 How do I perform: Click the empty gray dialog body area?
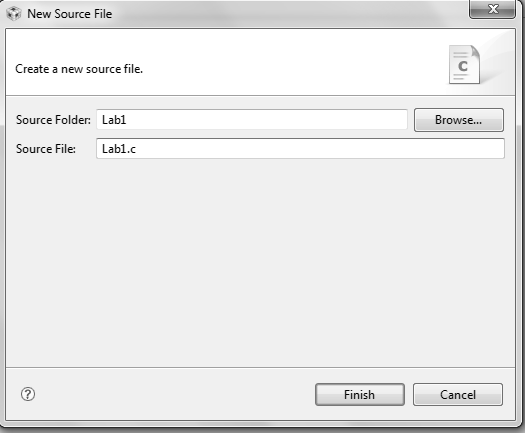[x=260, y=261]
